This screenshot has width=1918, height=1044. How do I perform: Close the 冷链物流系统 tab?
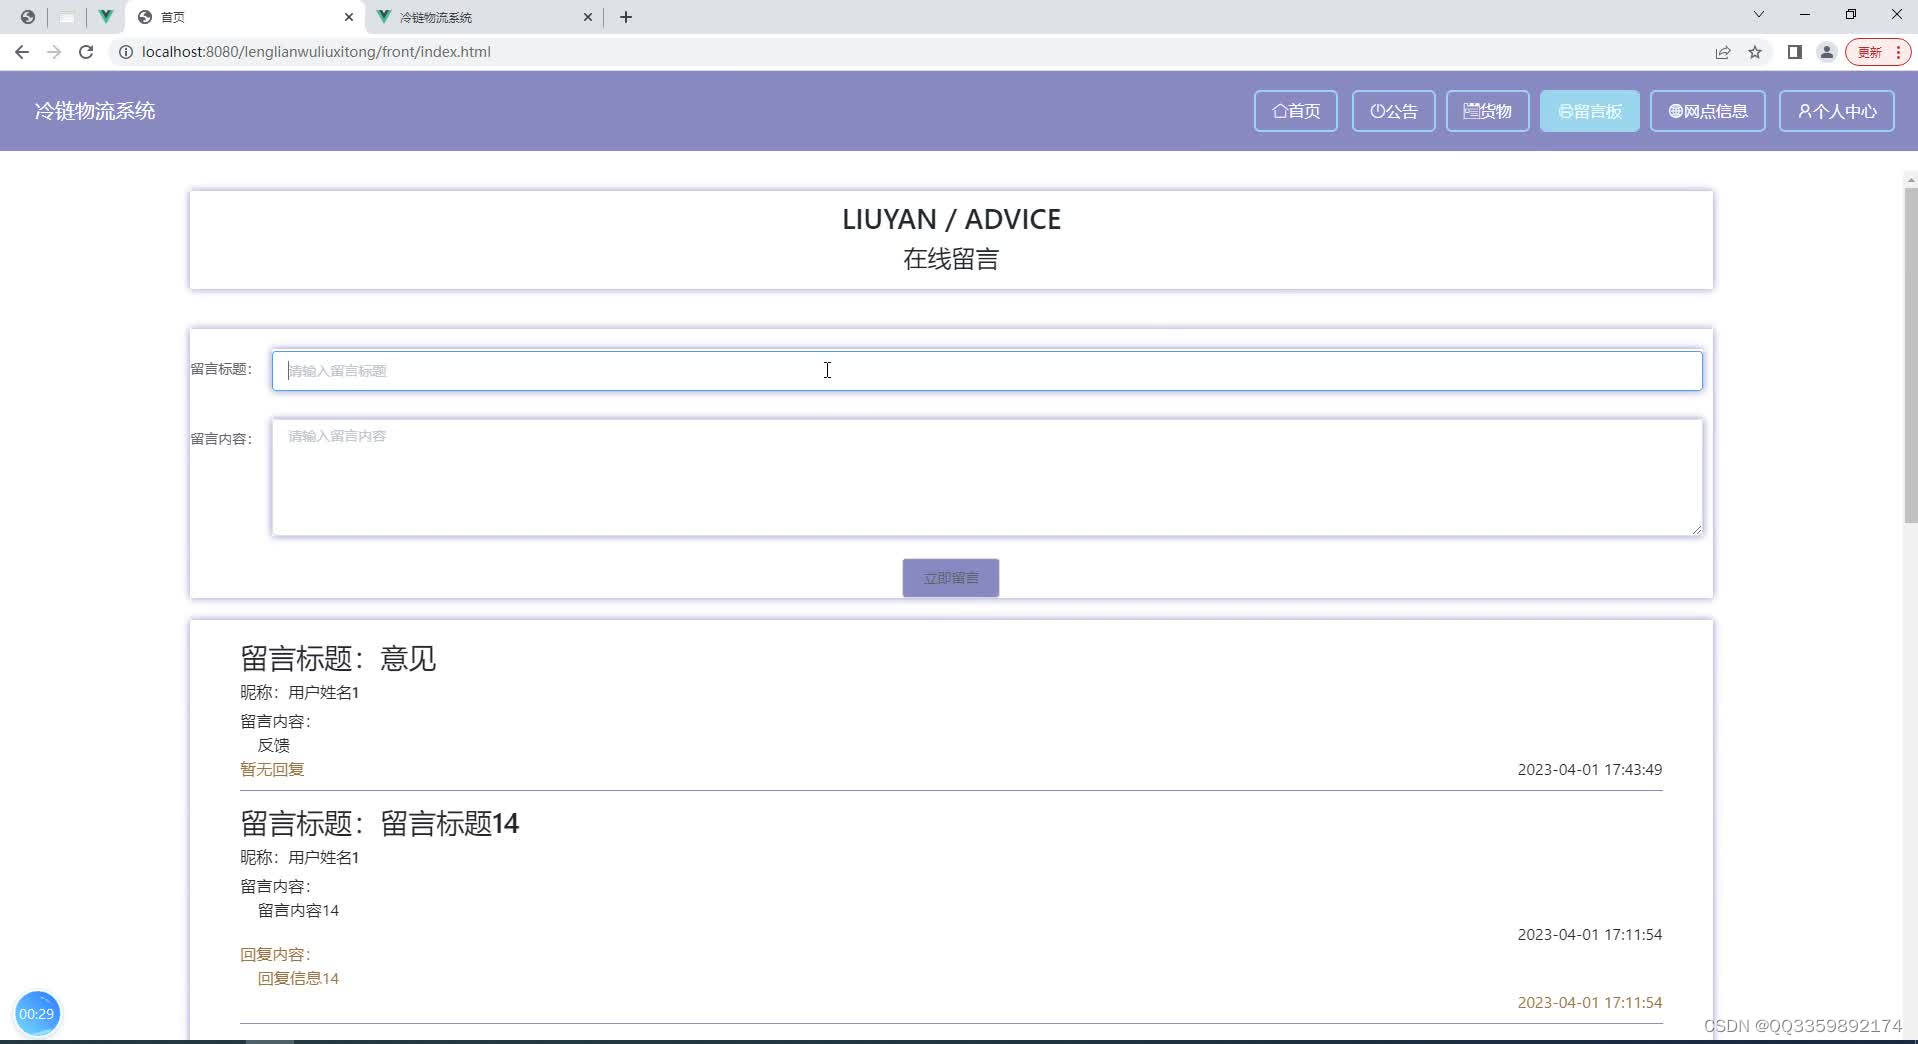(588, 17)
